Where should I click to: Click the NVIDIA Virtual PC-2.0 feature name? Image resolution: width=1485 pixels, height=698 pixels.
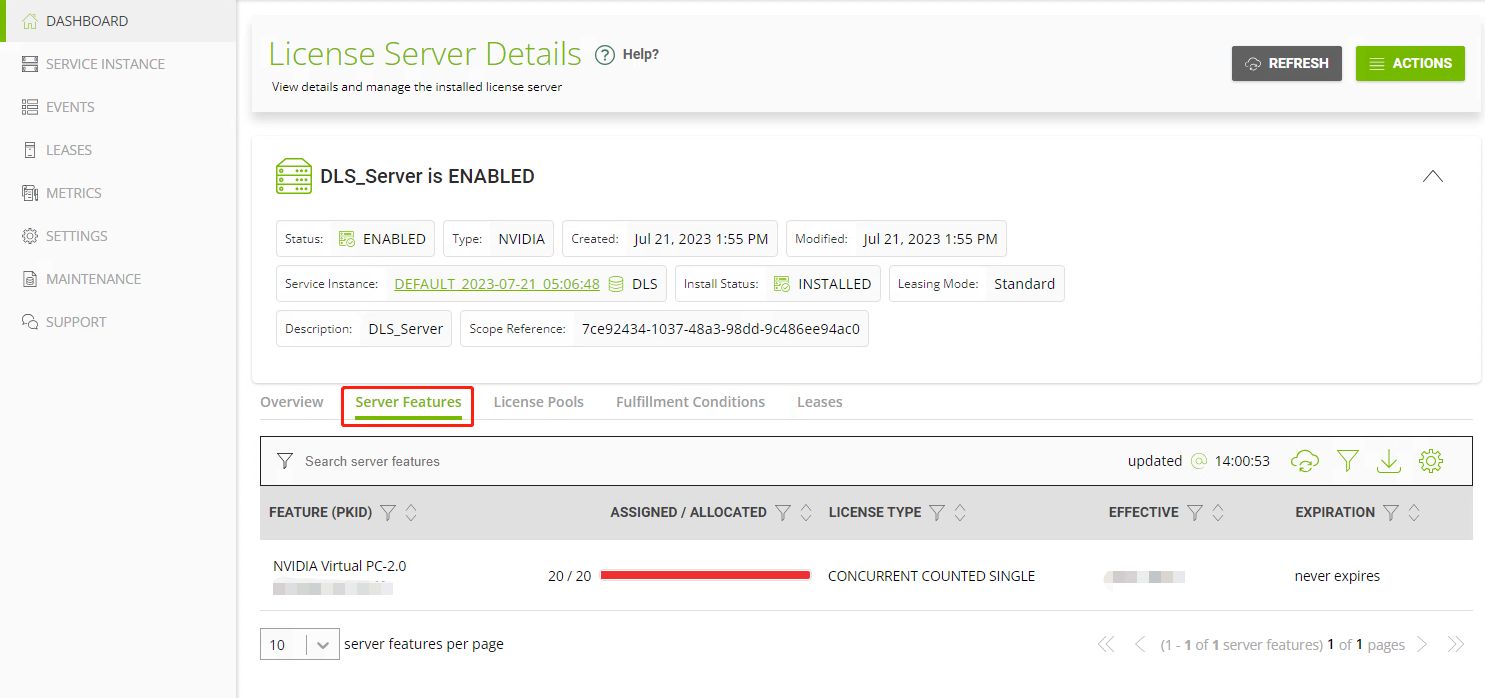(340, 566)
